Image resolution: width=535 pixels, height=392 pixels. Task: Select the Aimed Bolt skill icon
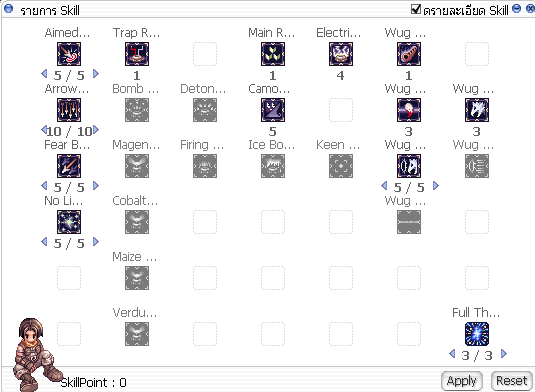tap(69, 54)
